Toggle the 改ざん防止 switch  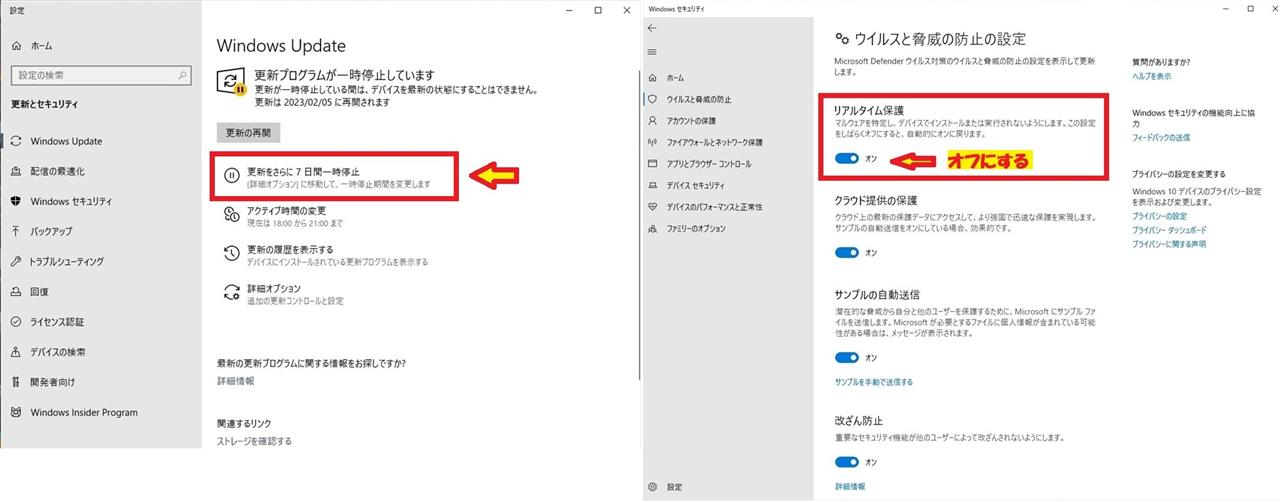point(847,462)
